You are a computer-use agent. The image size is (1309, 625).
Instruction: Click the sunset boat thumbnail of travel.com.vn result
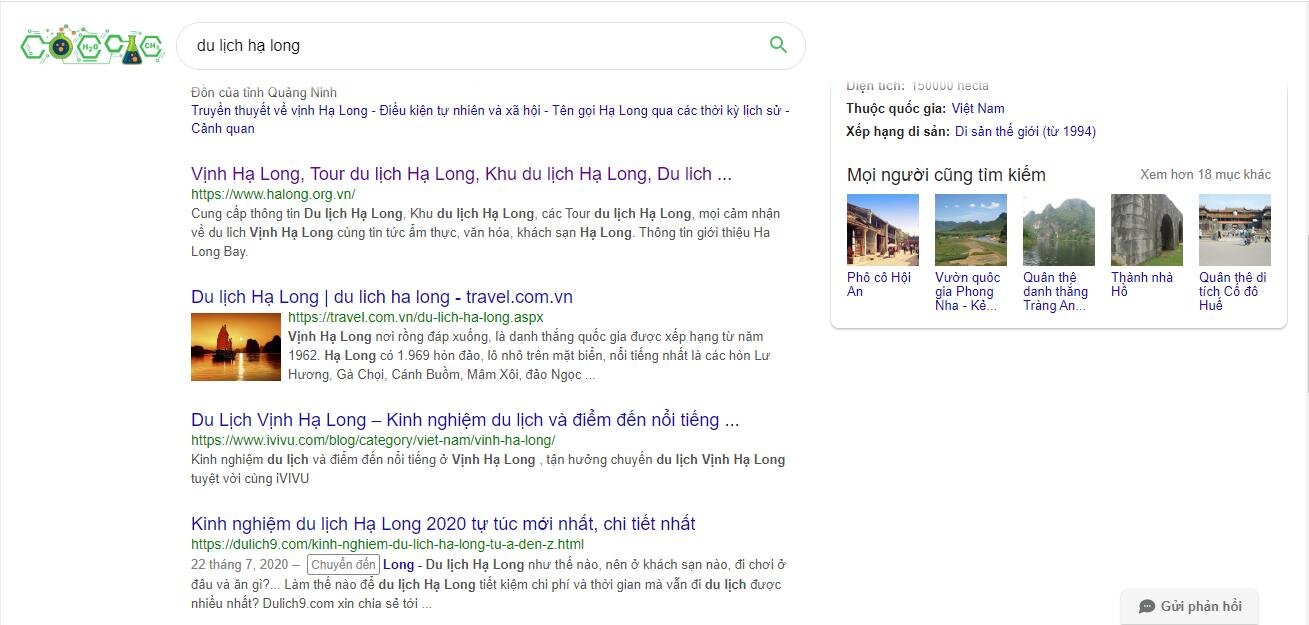tap(236, 346)
